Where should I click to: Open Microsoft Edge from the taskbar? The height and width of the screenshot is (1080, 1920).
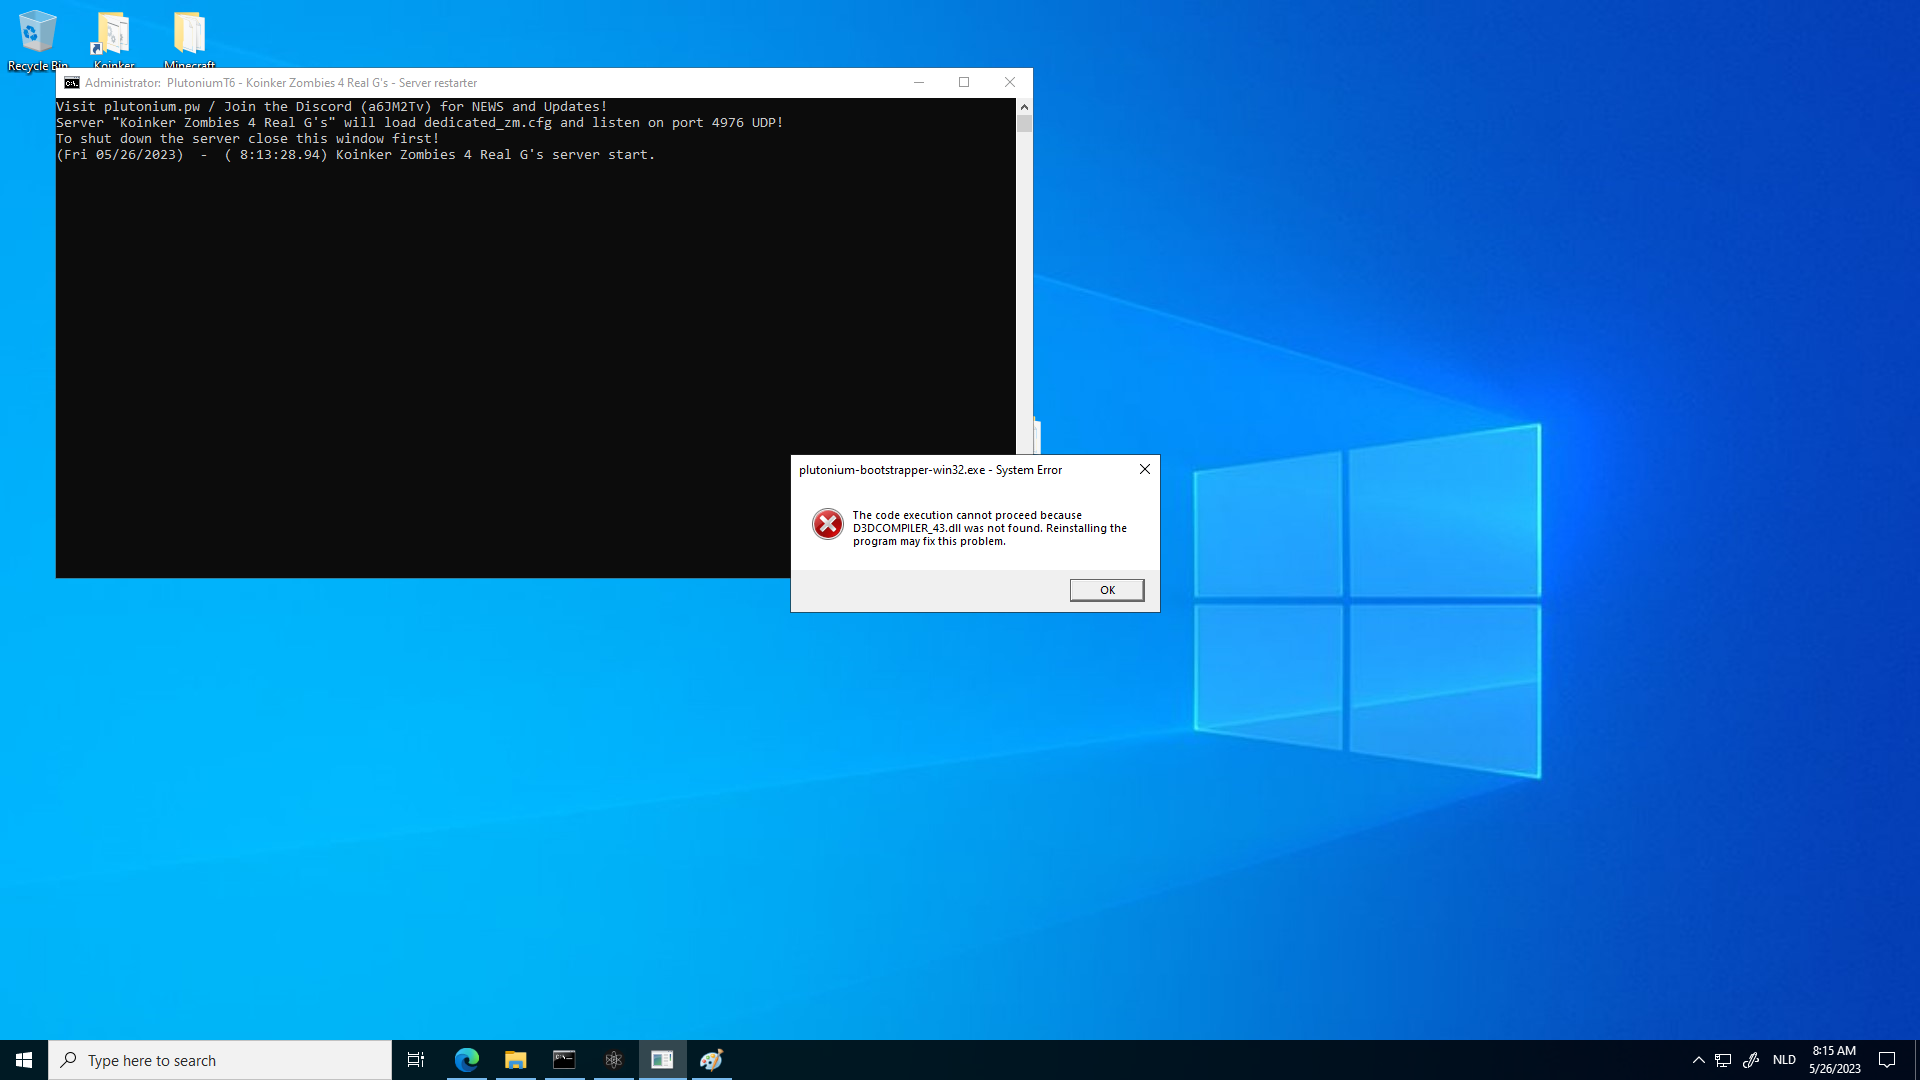(466, 1060)
